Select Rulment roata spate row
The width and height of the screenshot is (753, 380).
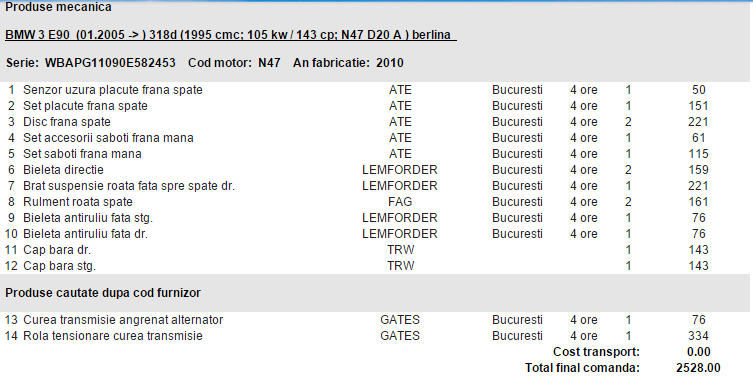(375, 202)
